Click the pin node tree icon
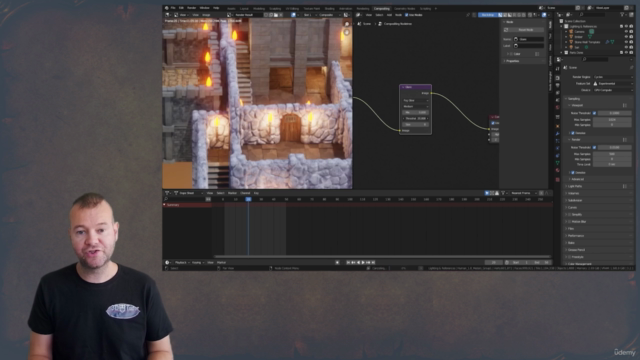640x360 pixels. click(468, 15)
